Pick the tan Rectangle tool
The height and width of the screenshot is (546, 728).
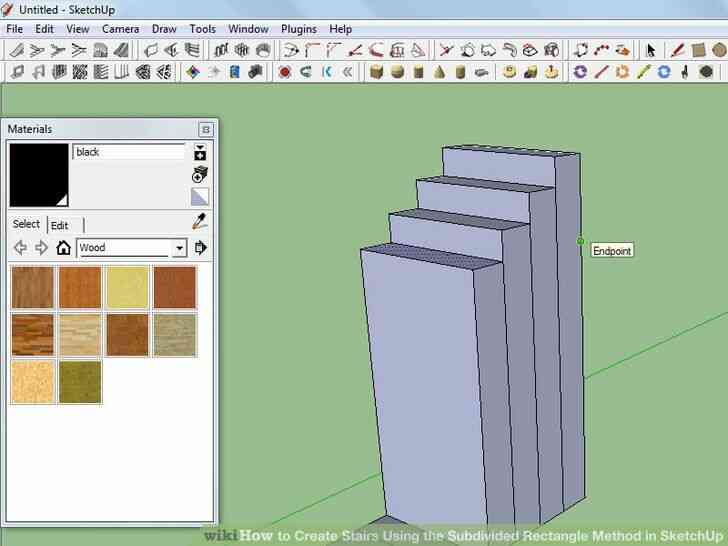[698, 50]
